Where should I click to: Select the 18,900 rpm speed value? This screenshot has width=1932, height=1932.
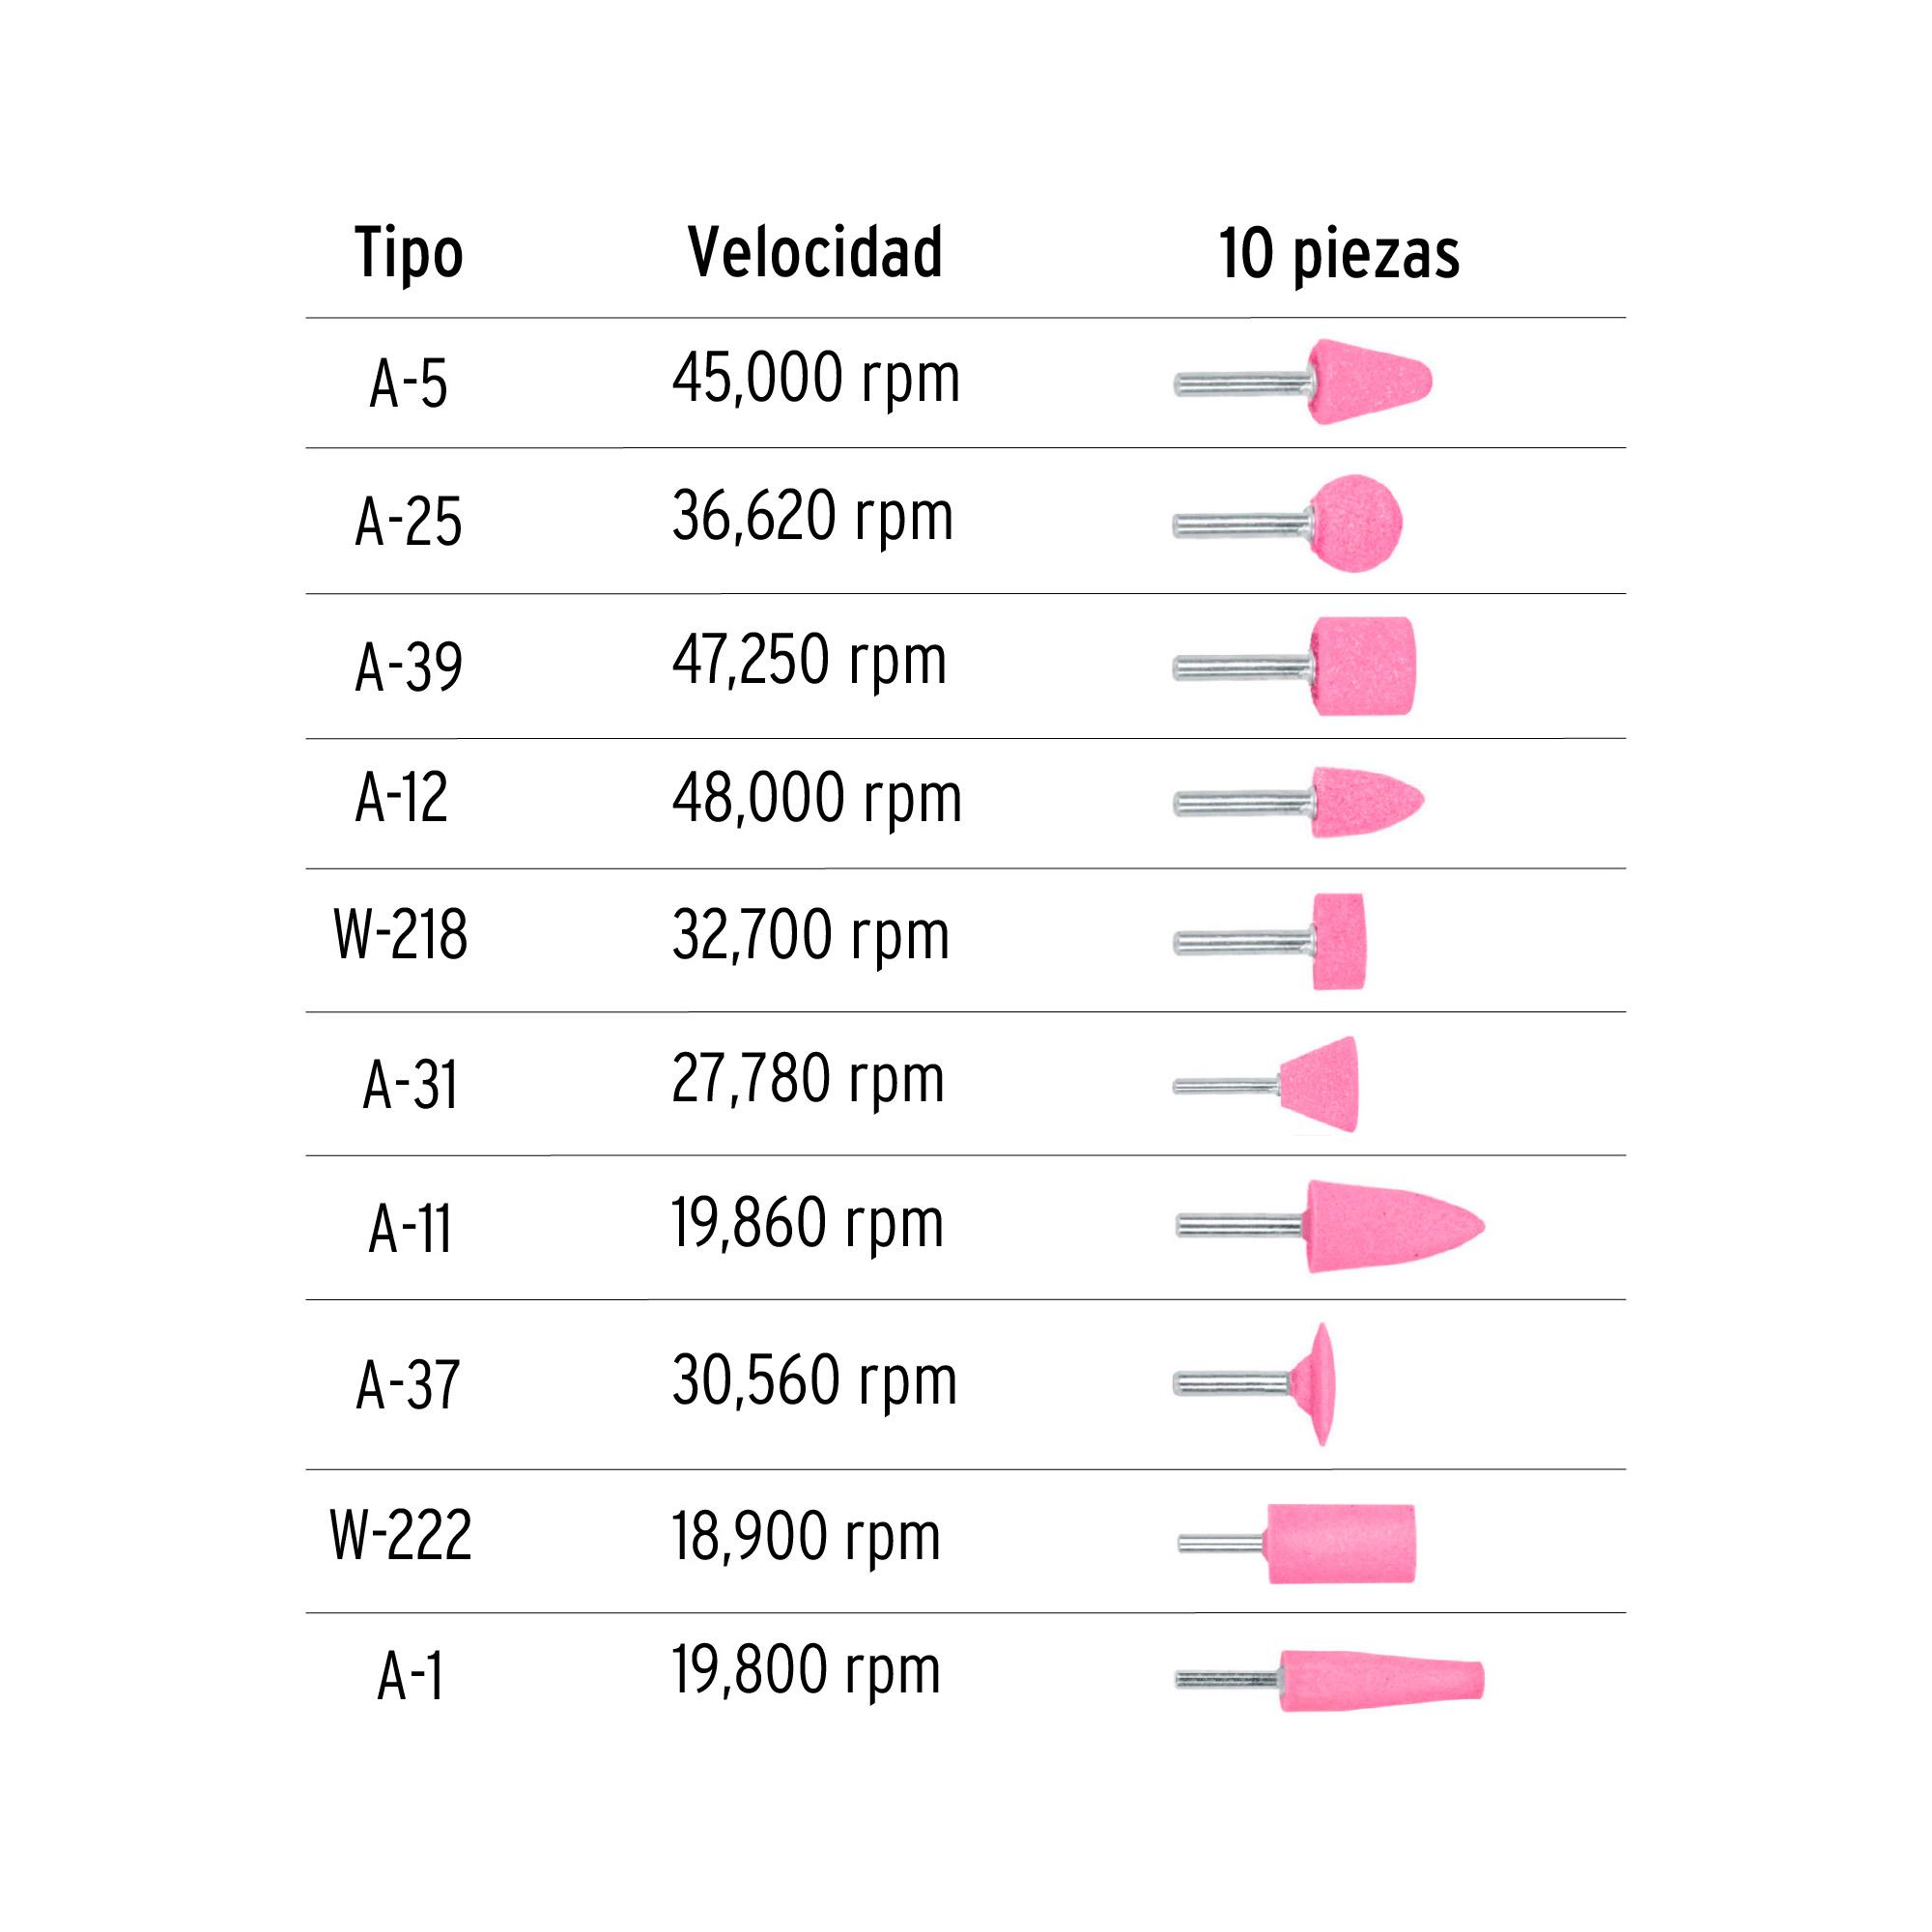805,1538
